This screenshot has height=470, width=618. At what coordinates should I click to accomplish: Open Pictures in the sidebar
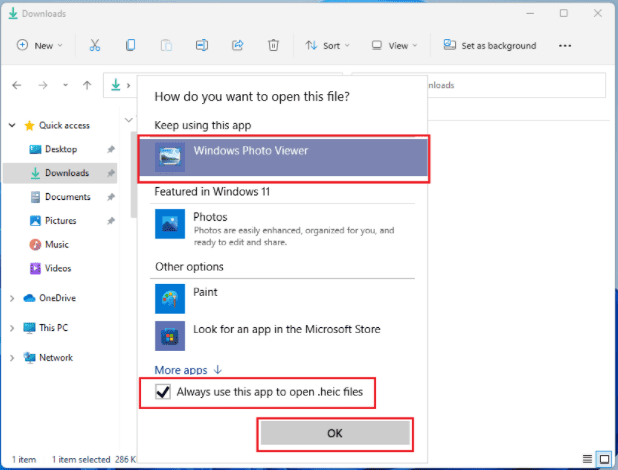coord(53,220)
